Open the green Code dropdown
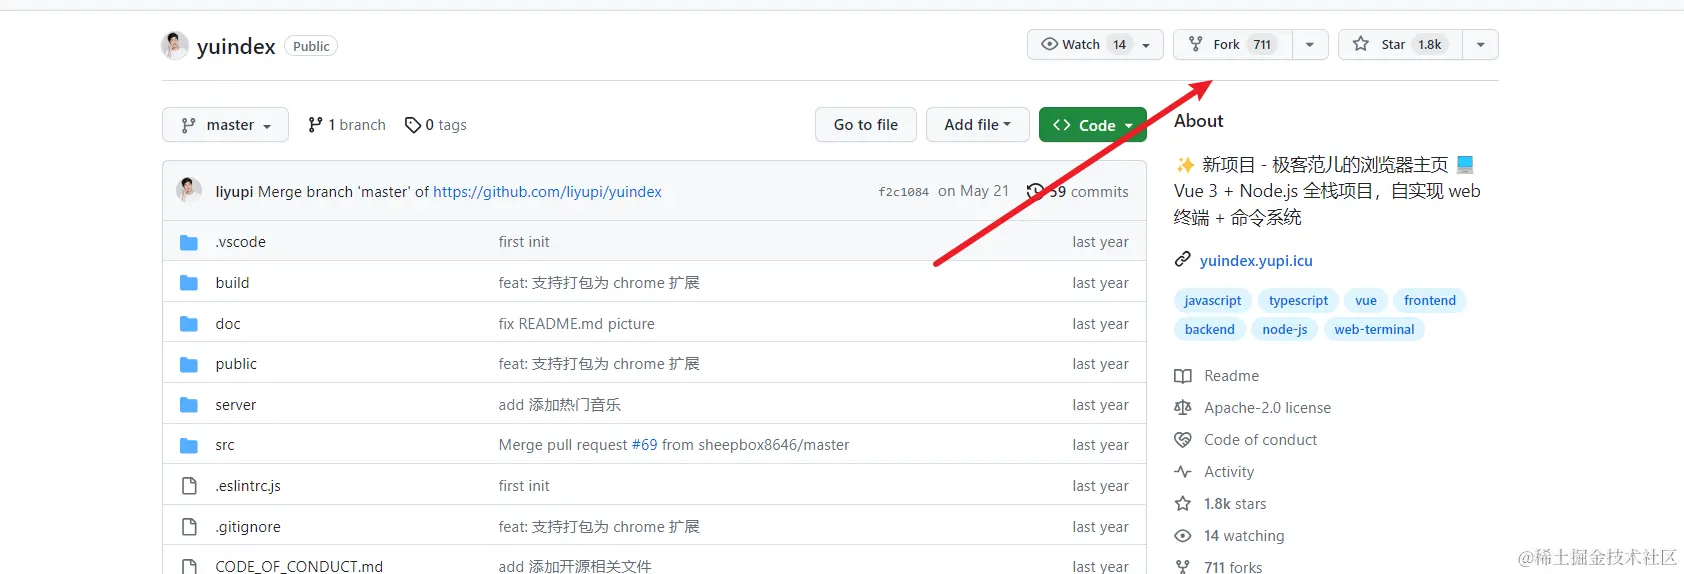Viewport: 1684px width, 574px height. point(1093,125)
